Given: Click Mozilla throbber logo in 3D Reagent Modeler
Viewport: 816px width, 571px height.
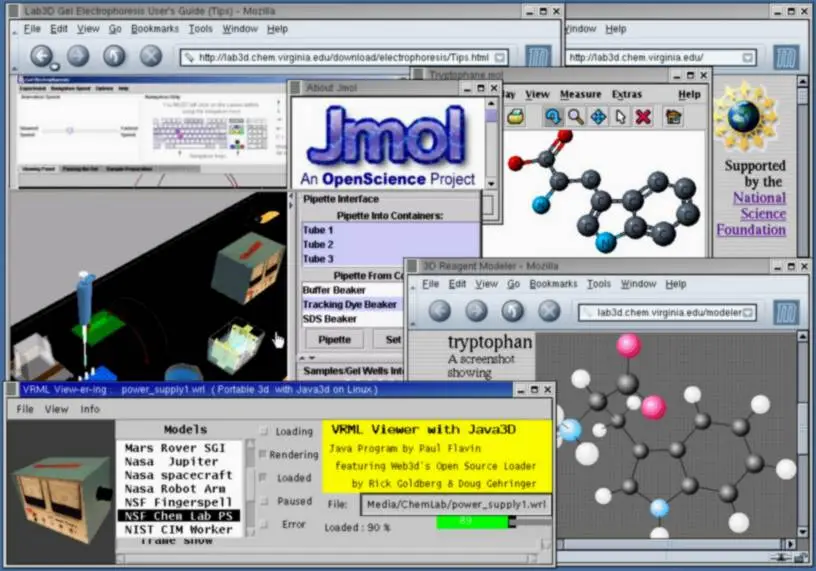Looking at the screenshot, I should (x=786, y=312).
